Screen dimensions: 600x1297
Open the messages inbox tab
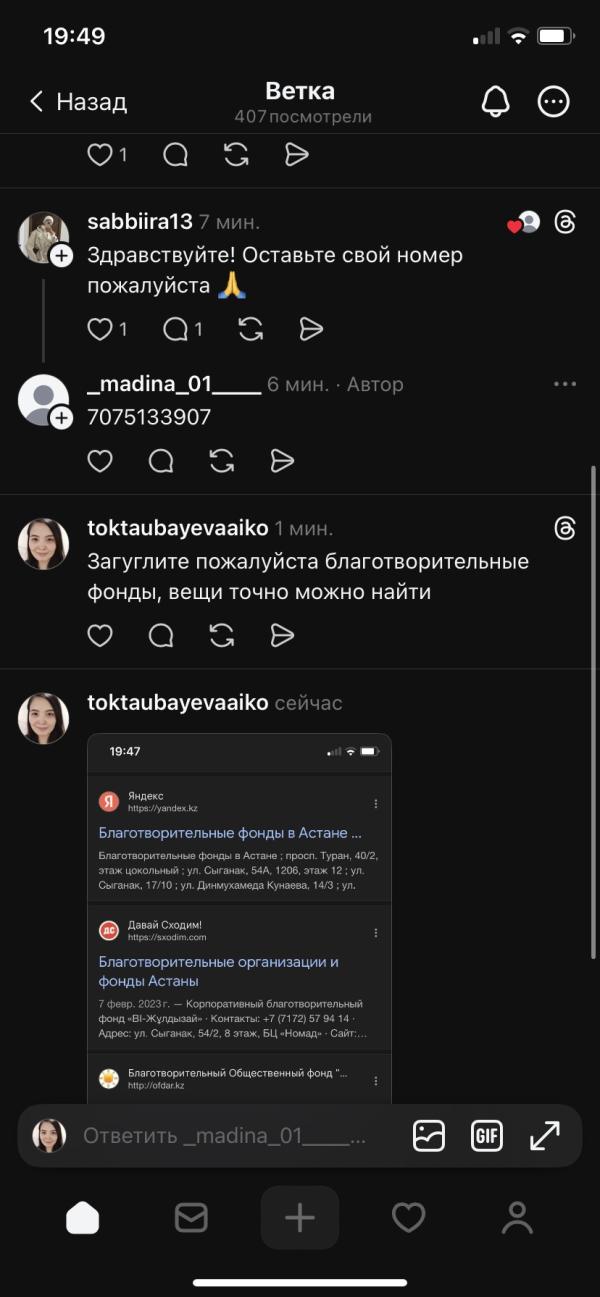tap(191, 1217)
